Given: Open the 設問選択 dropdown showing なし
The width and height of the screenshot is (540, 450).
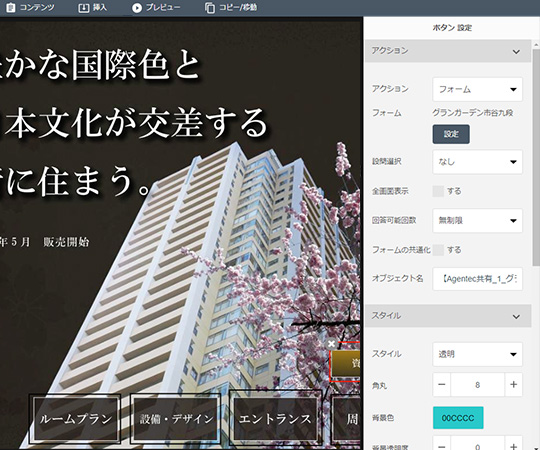Looking at the screenshot, I should coord(477,162).
